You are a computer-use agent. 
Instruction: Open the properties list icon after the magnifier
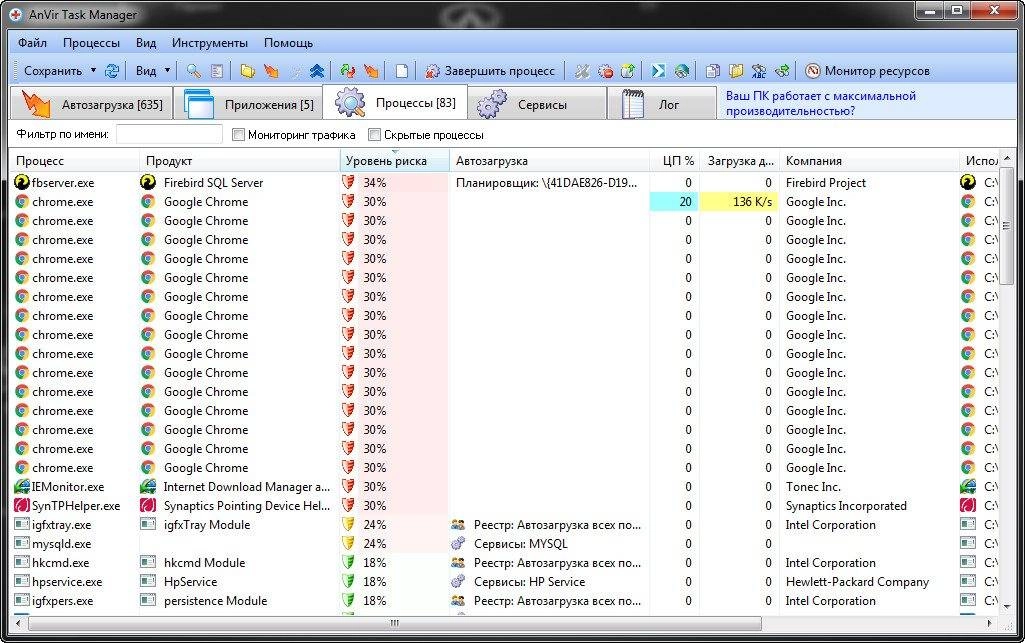(217, 71)
